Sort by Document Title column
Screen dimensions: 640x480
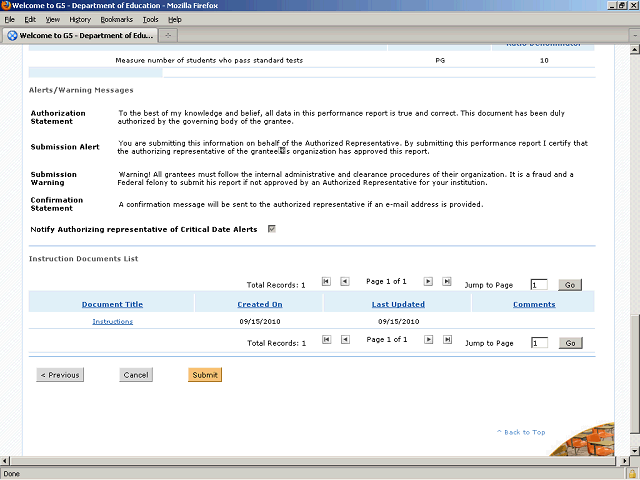pyautogui.click(x=112, y=304)
